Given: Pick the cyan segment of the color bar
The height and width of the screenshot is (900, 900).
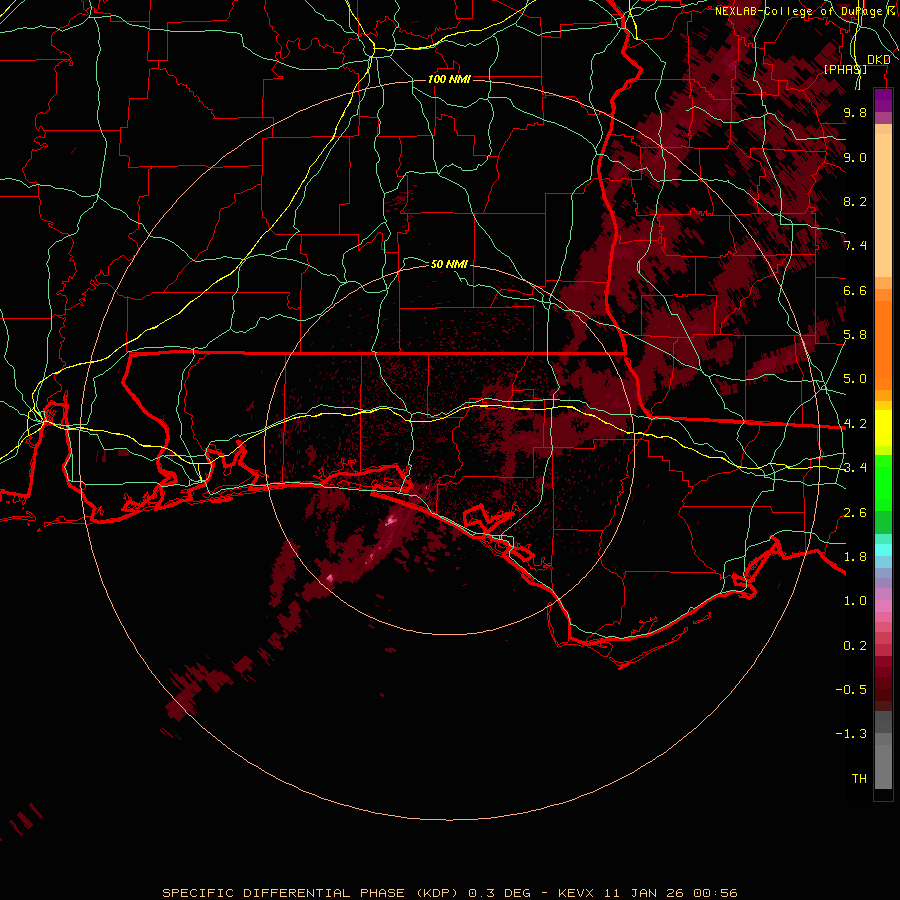Looking at the screenshot, I should pyautogui.click(x=883, y=550).
